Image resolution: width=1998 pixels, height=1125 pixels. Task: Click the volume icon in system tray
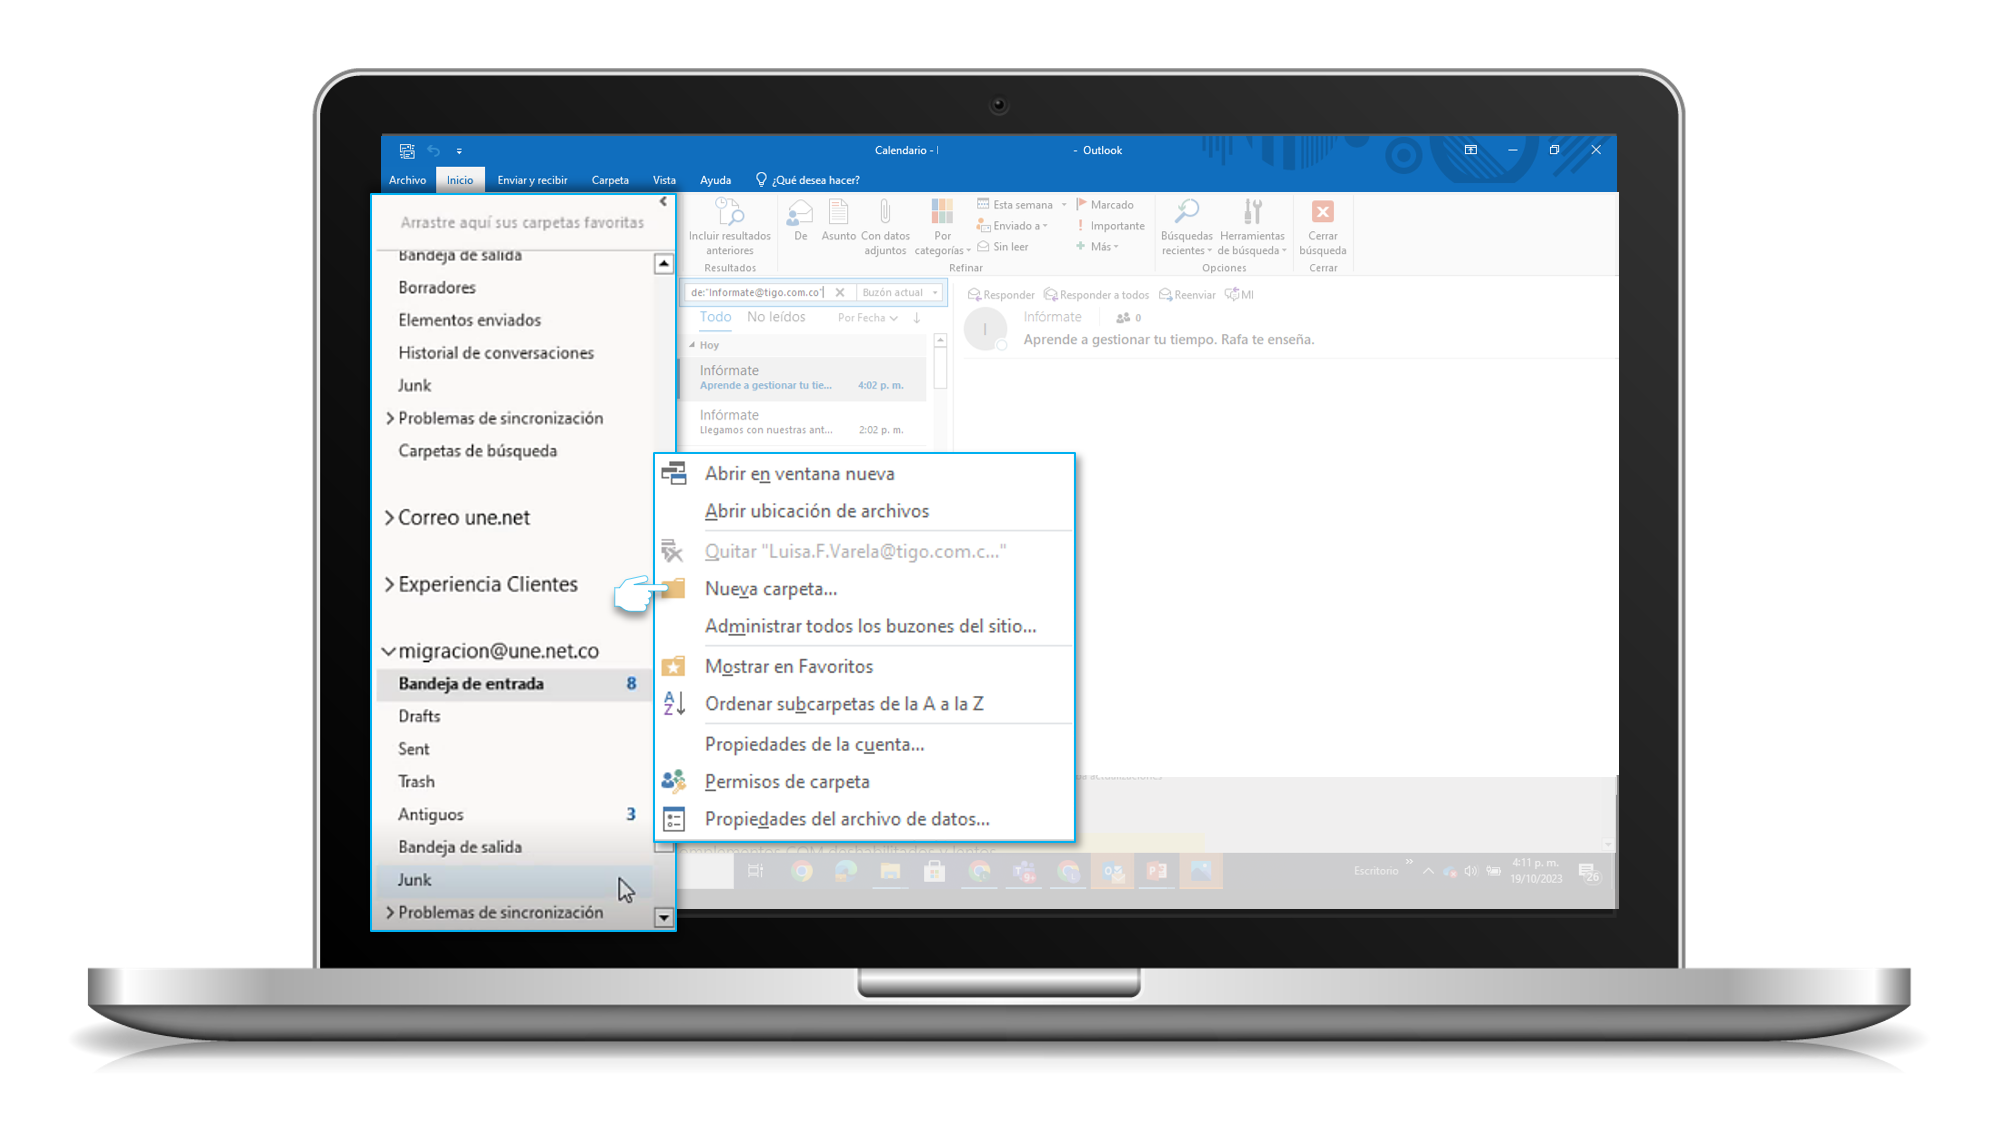pos(1470,871)
